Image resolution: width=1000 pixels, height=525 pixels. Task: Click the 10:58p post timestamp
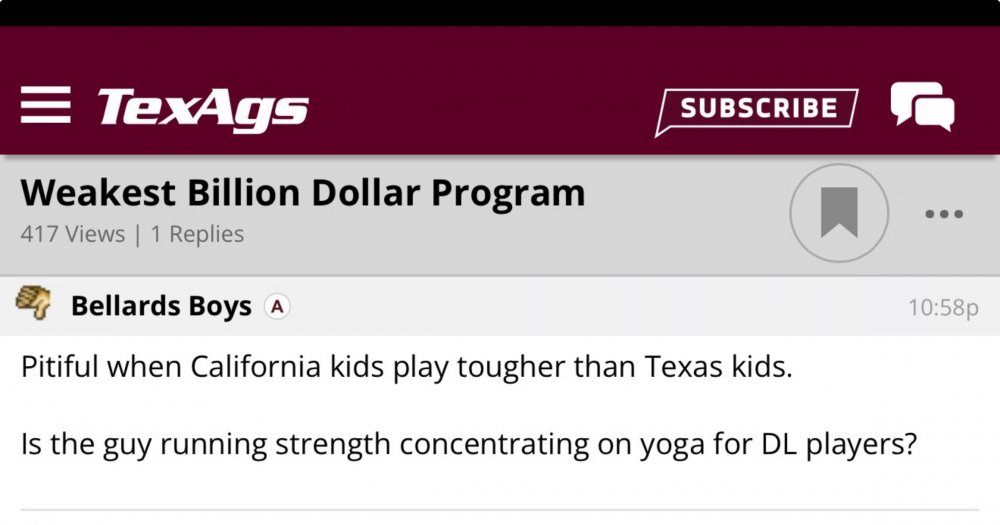[943, 308]
